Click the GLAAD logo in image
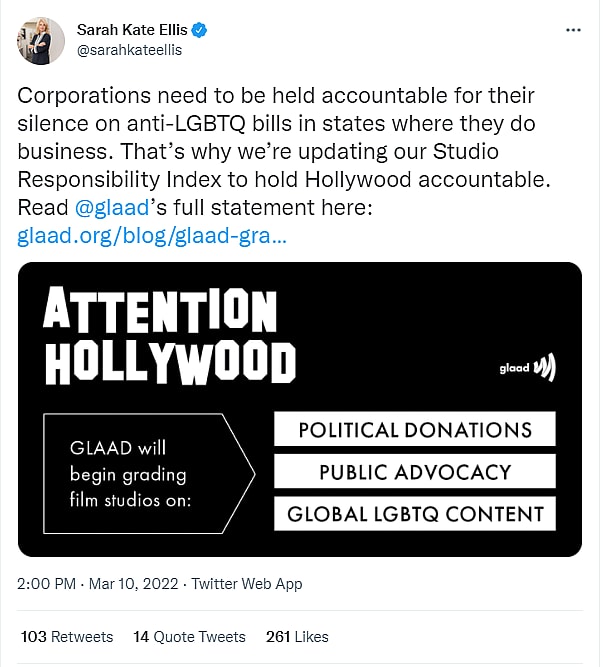 (x=527, y=368)
